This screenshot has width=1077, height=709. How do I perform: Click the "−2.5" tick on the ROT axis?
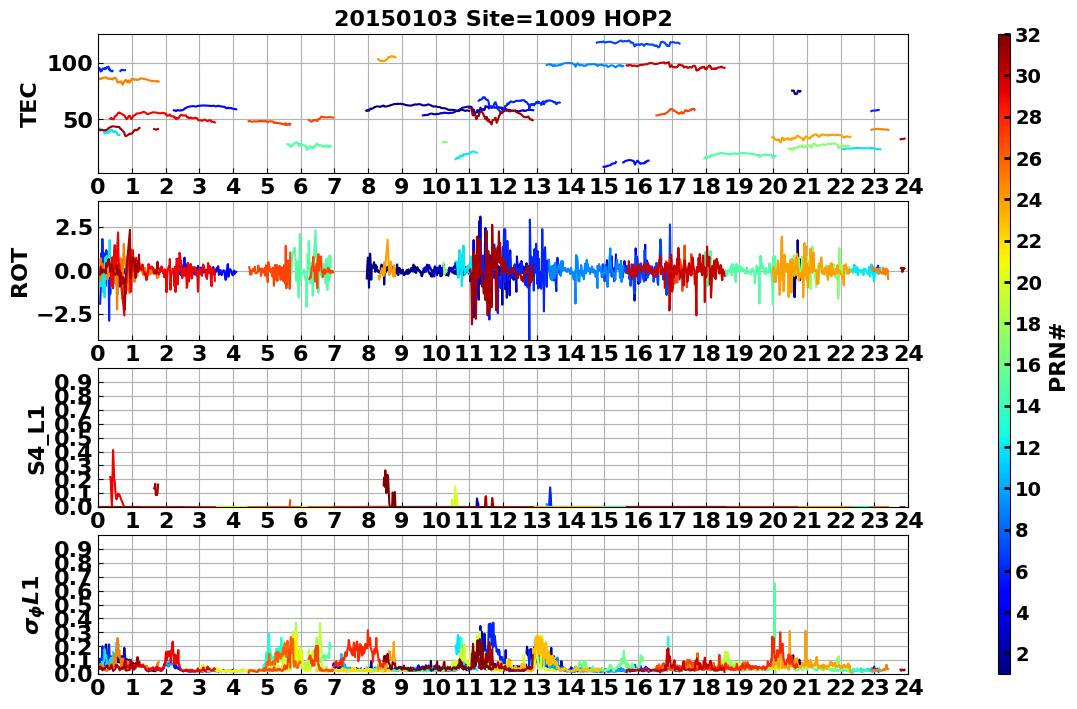(65, 315)
